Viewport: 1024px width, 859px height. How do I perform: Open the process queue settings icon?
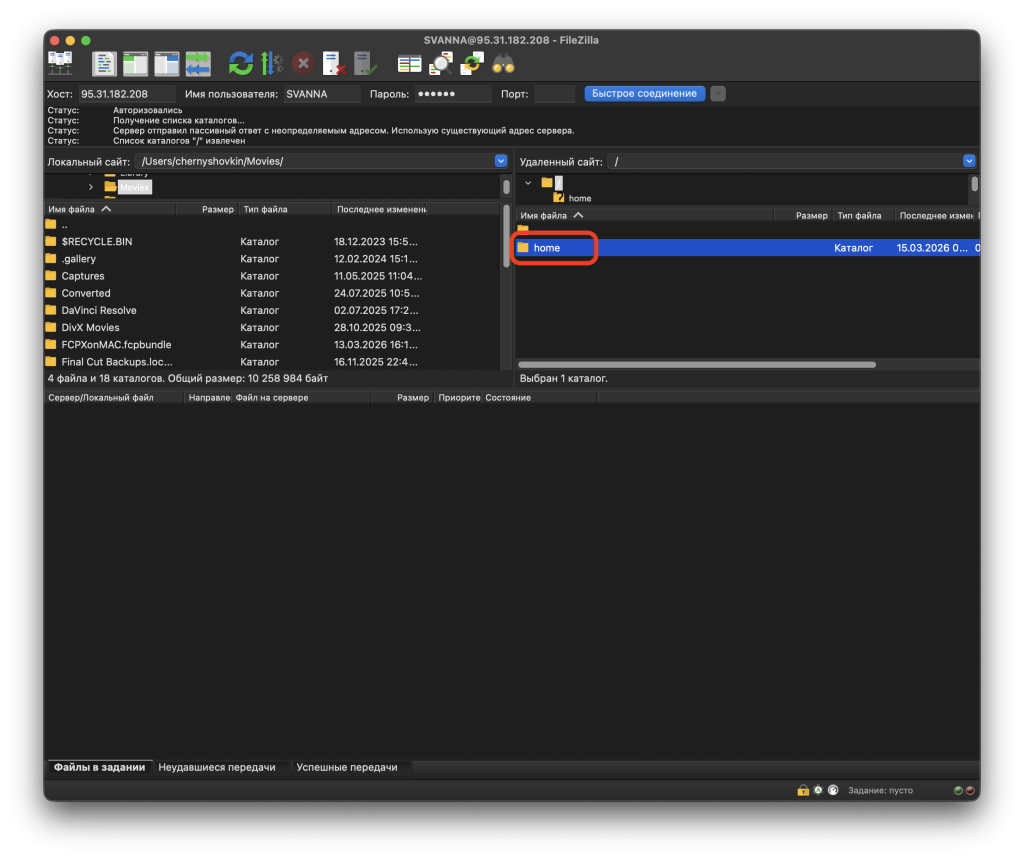point(272,64)
